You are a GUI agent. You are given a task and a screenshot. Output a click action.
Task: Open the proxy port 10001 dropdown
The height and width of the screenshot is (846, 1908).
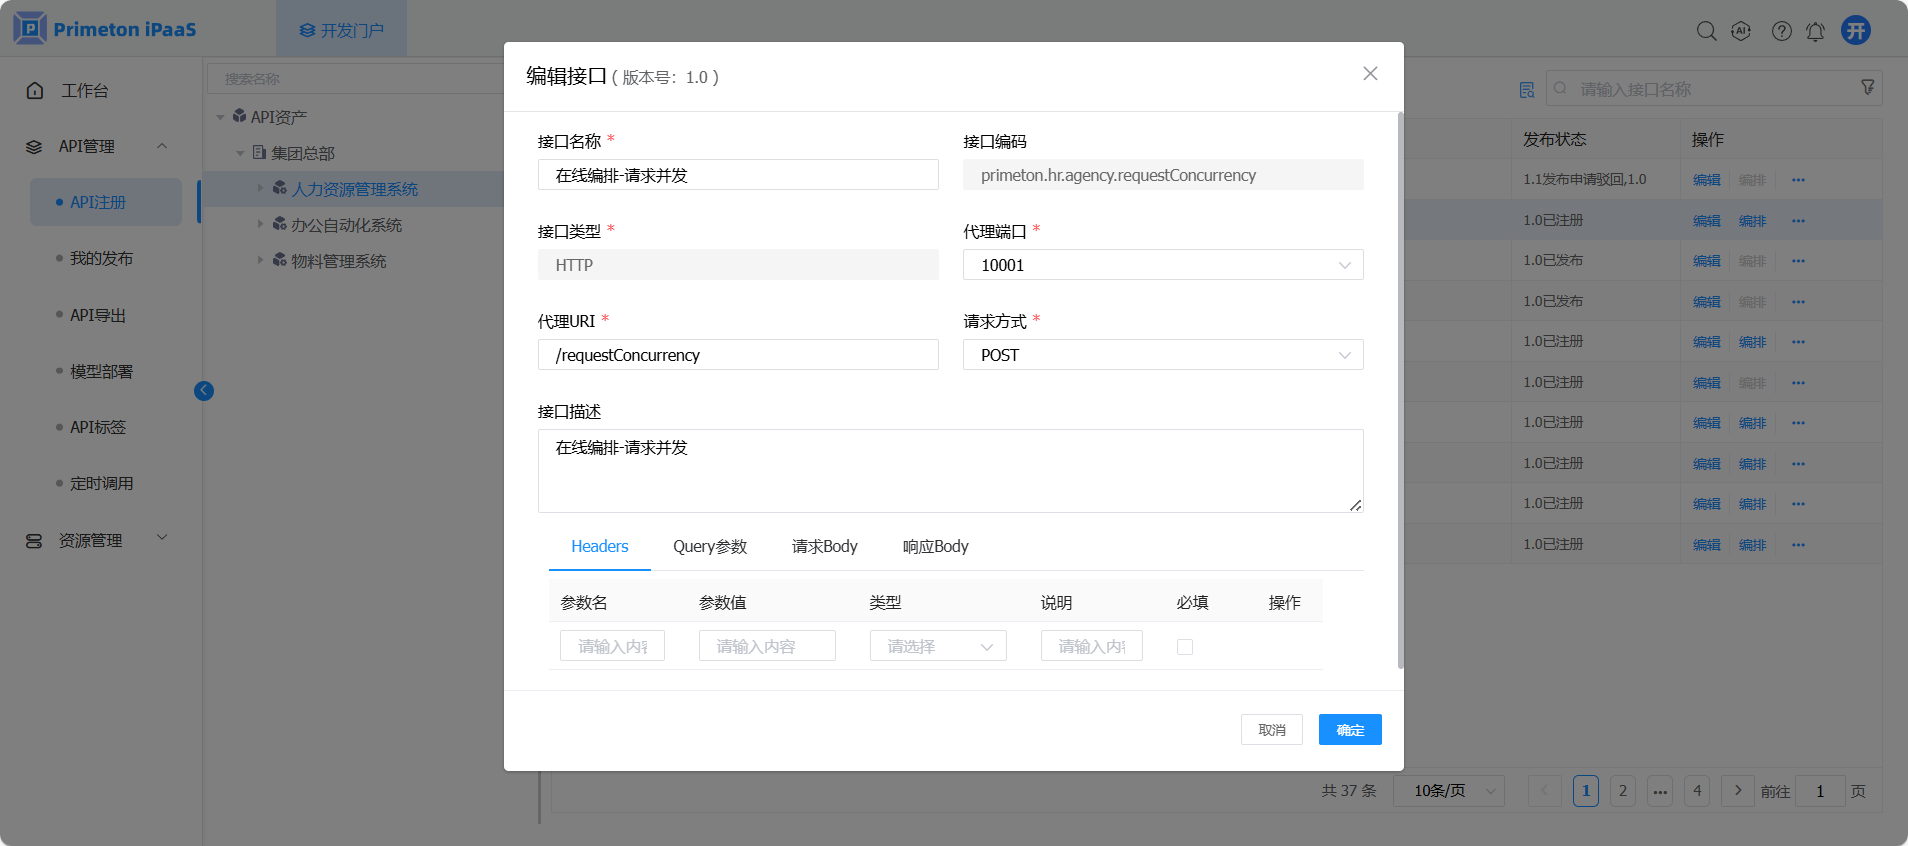pyautogui.click(x=1162, y=265)
